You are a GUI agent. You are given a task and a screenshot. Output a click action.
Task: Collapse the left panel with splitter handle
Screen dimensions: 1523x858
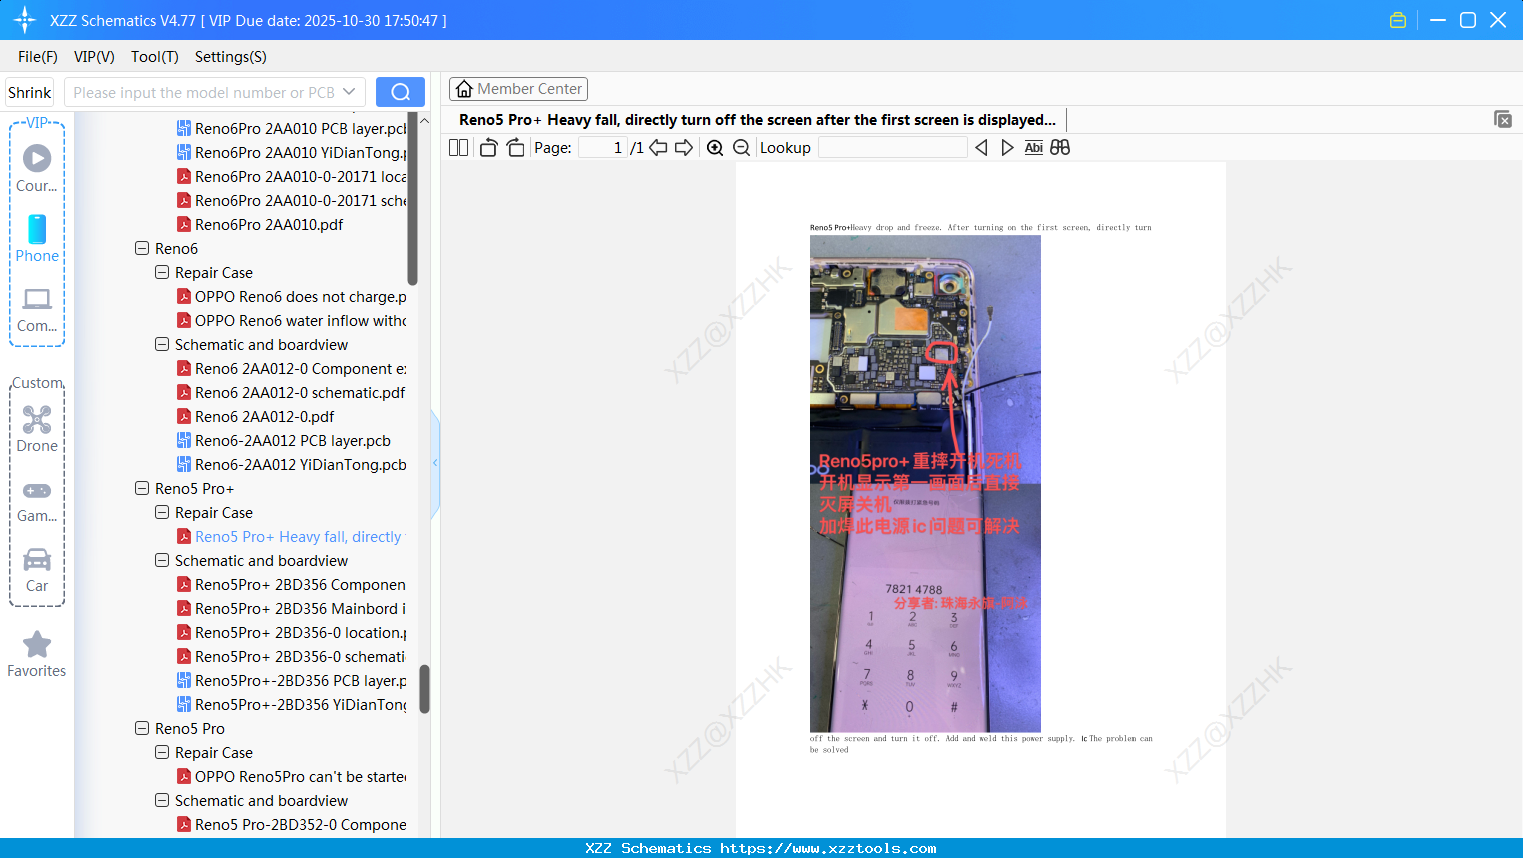(x=435, y=463)
